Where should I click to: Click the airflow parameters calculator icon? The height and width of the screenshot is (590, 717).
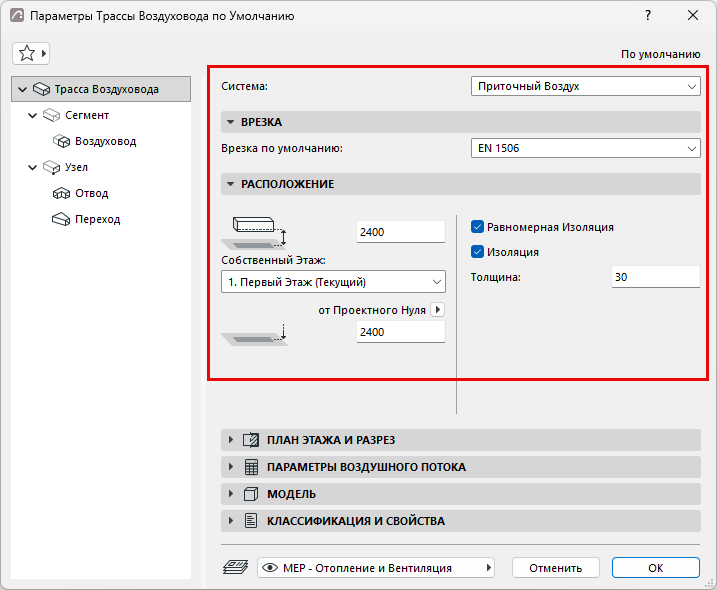(x=251, y=467)
